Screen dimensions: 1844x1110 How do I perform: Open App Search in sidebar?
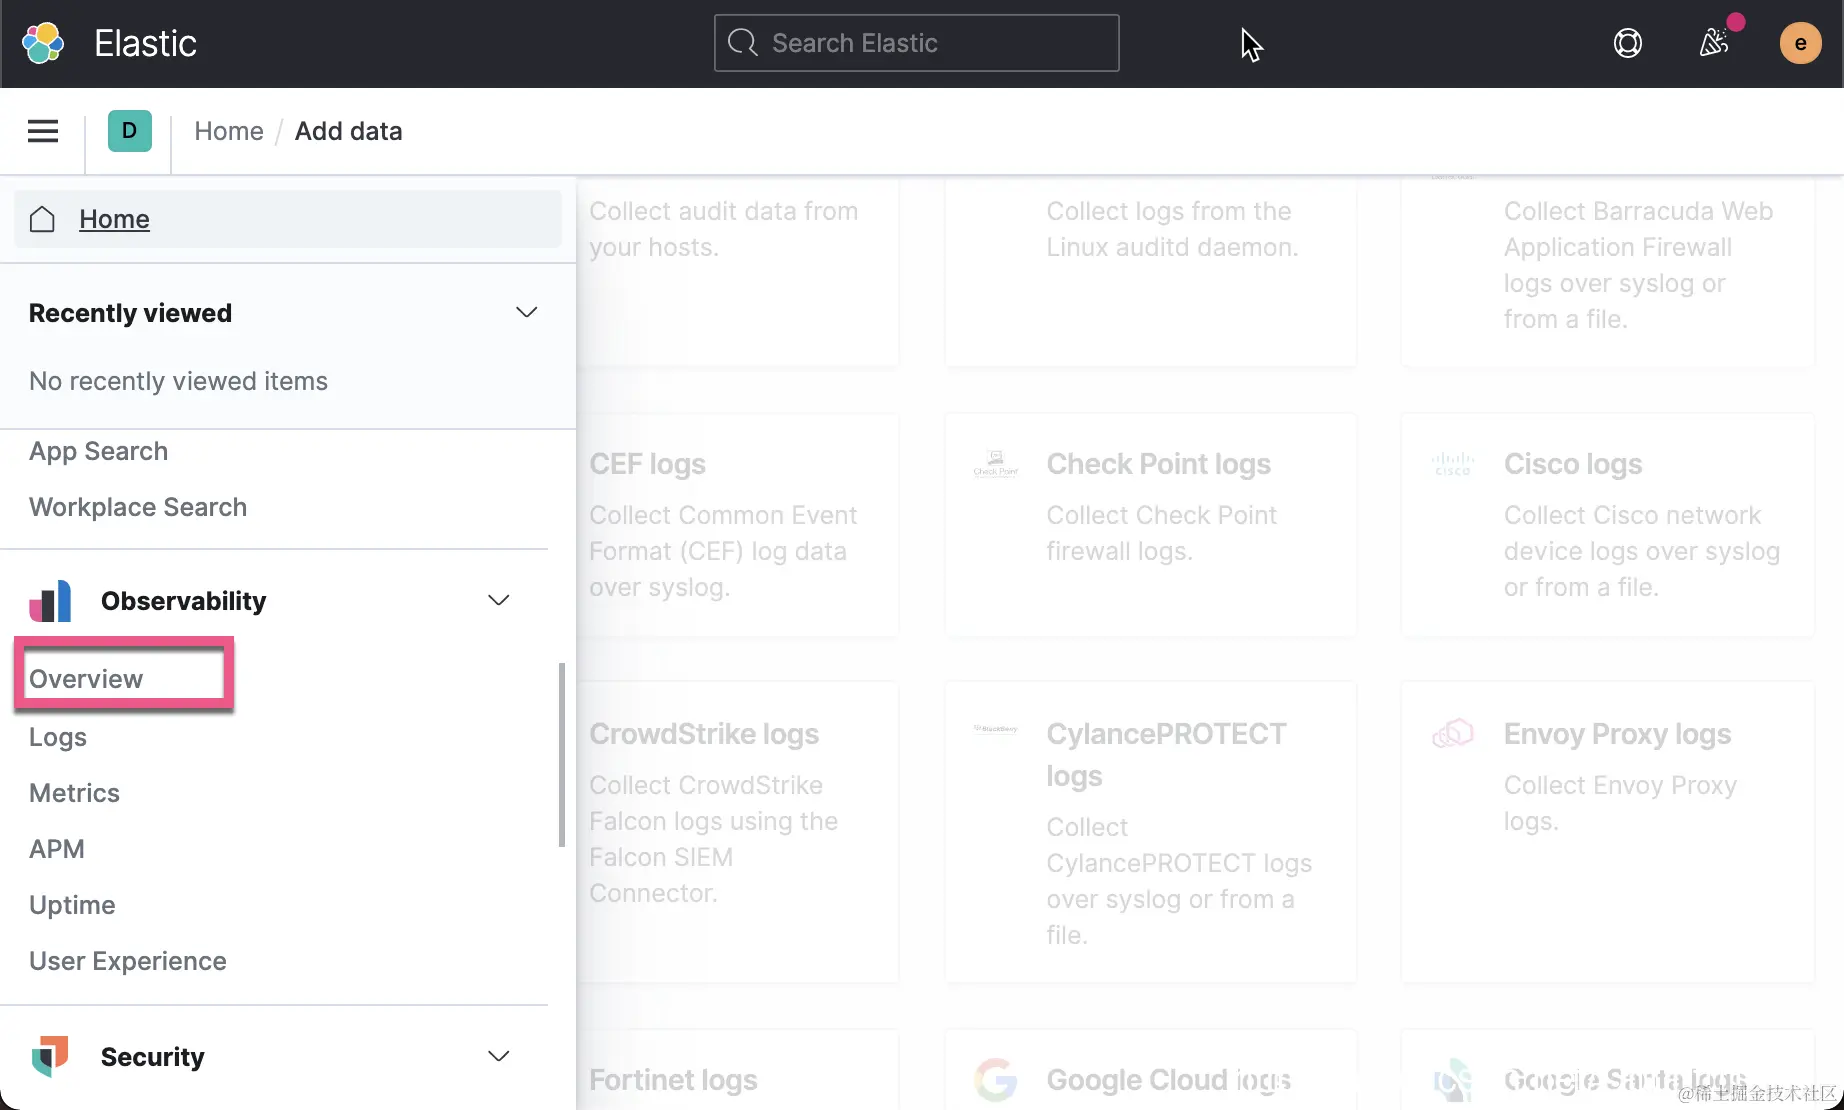98,451
